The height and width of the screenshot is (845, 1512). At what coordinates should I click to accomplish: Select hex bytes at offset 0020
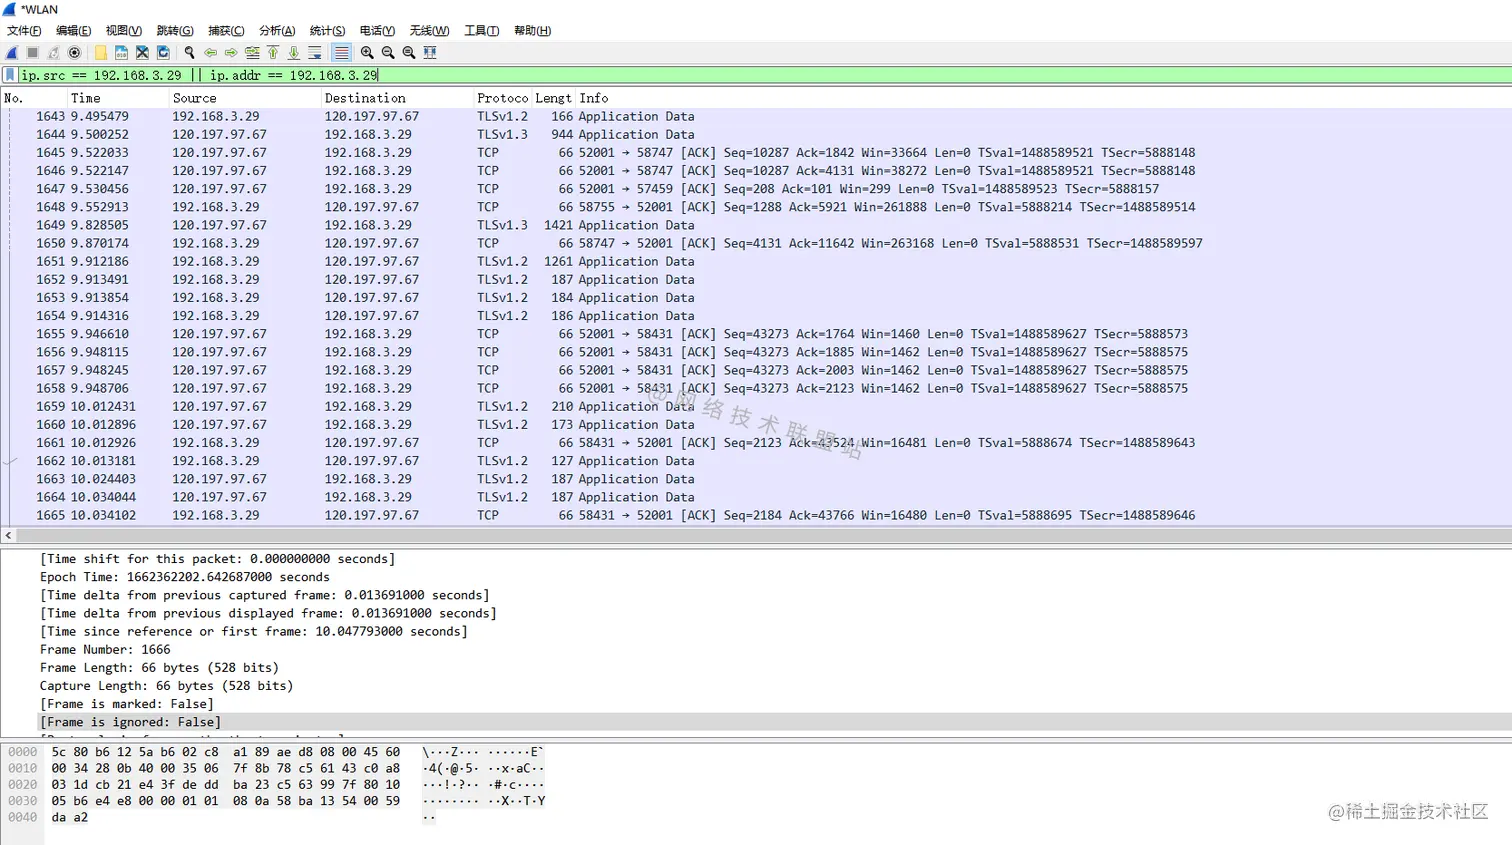pyautogui.click(x=225, y=784)
